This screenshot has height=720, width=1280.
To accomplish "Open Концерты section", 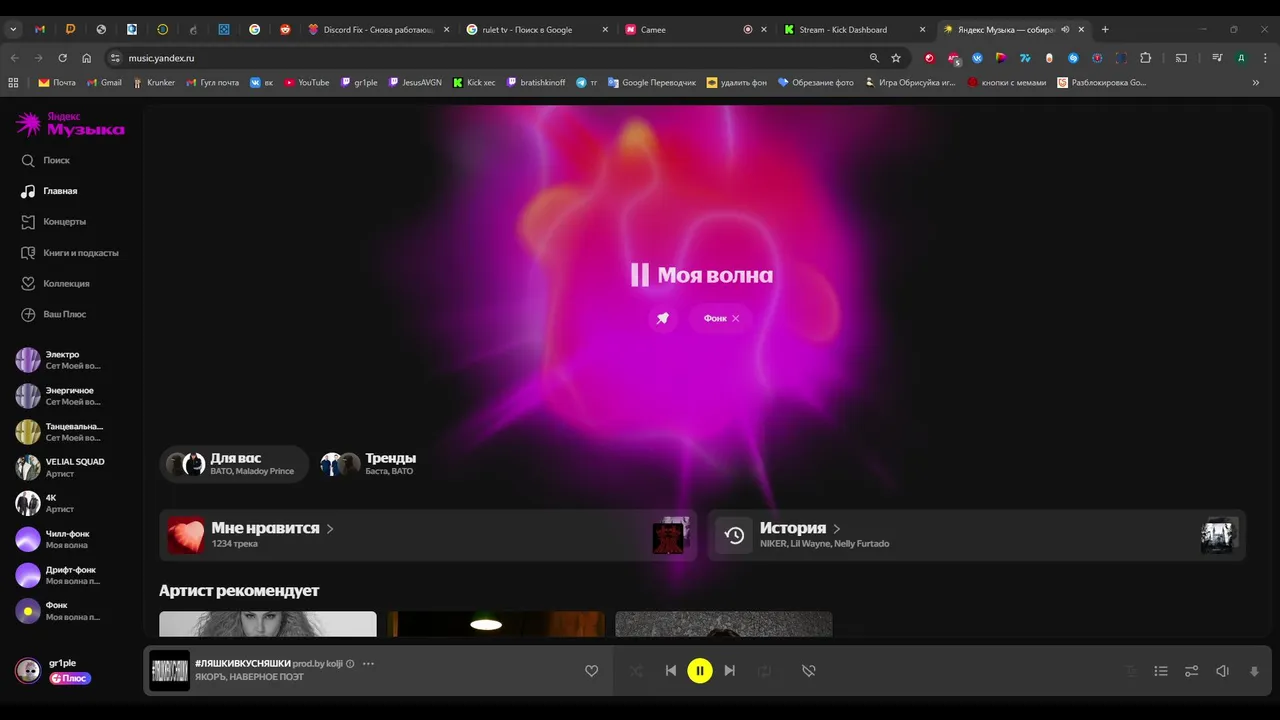I will pyautogui.click(x=53, y=222).
